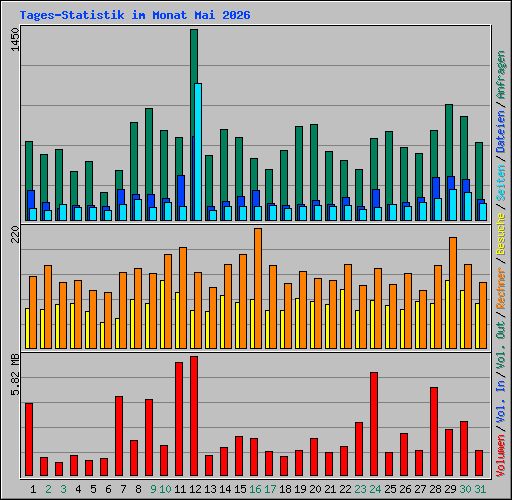Click day label 3 on the x-axis

(x=63, y=489)
